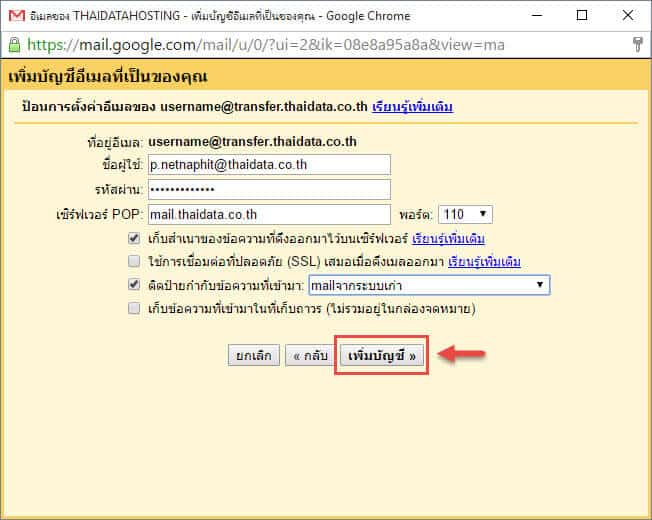This screenshot has height=520, width=652.
Task: Open the label dropdown 'mailจากระบบเก่า'
Action: 429,285
